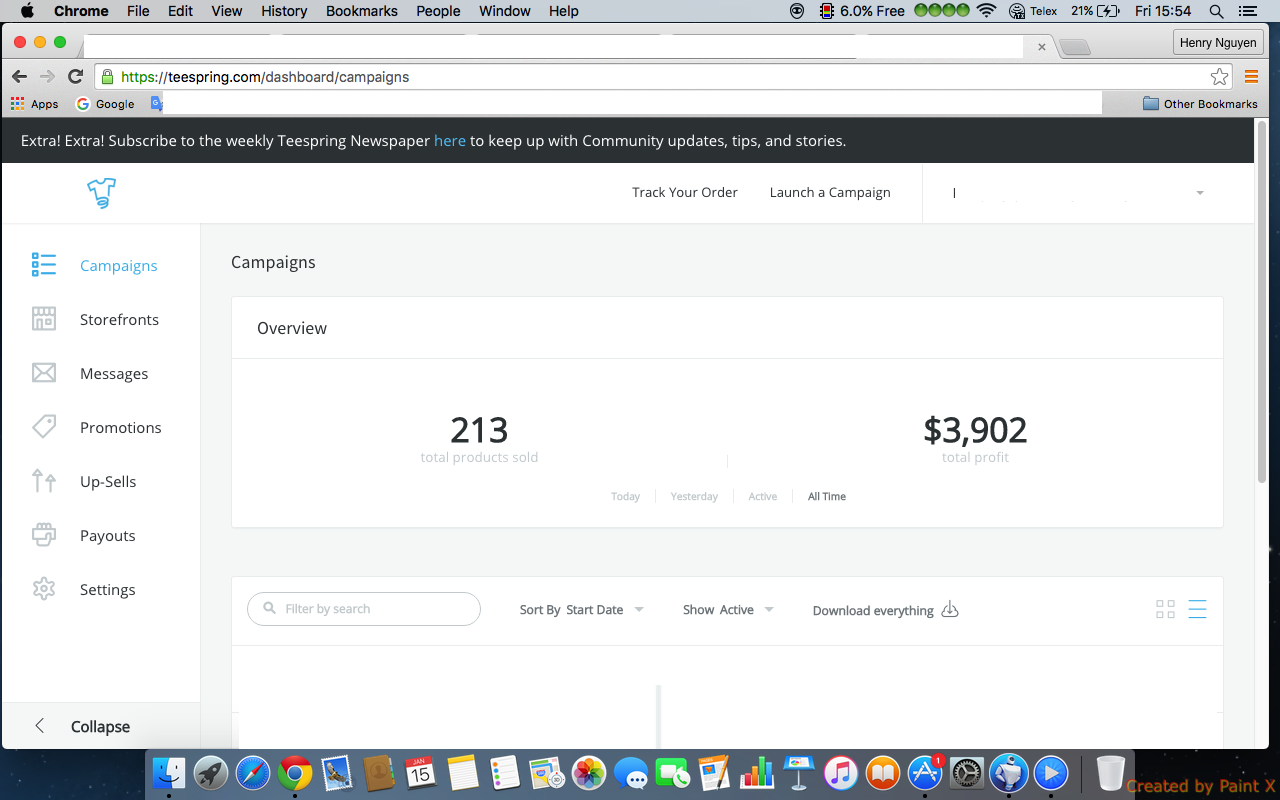Image resolution: width=1280 pixels, height=800 pixels.
Task: Open Spotlight search in menu bar
Action: pyautogui.click(x=1216, y=11)
